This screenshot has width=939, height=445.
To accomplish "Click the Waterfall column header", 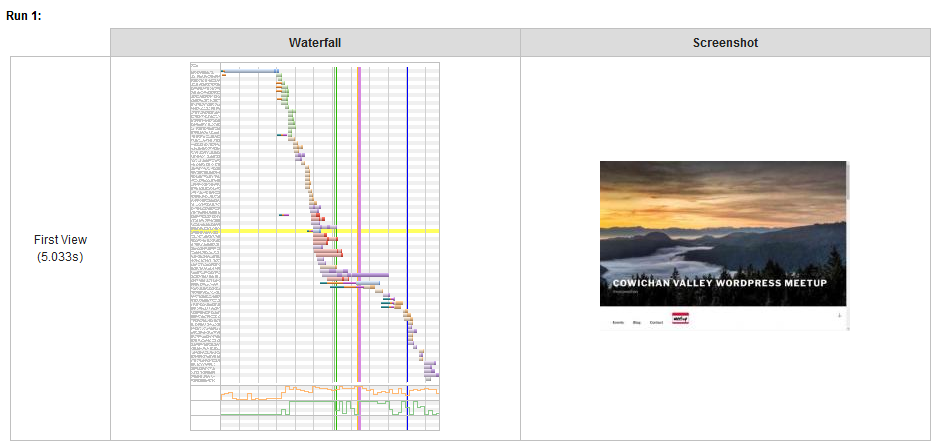I will point(315,43).
